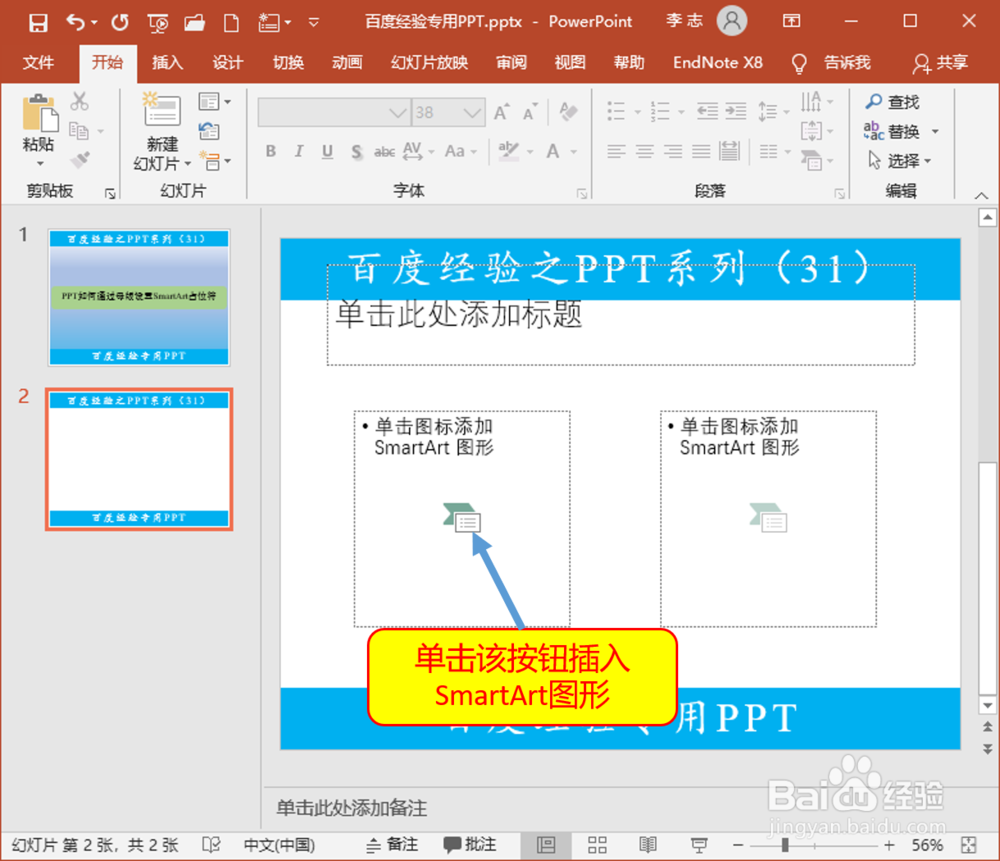Toggle Italic formatting
This screenshot has height=861, width=1000.
(298, 151)
